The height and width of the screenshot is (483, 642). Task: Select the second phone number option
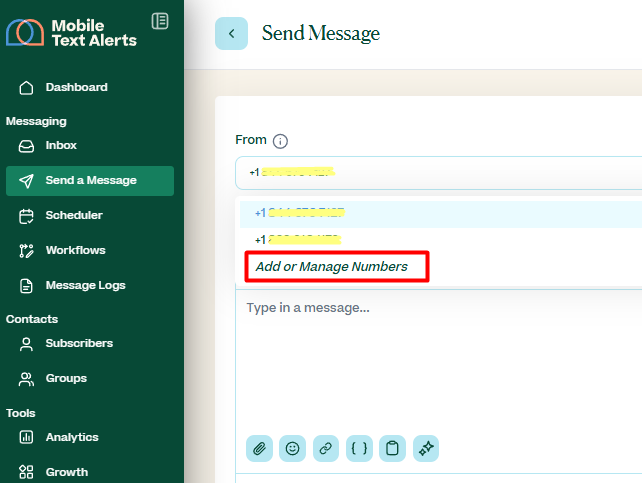[x=441, y=239]
